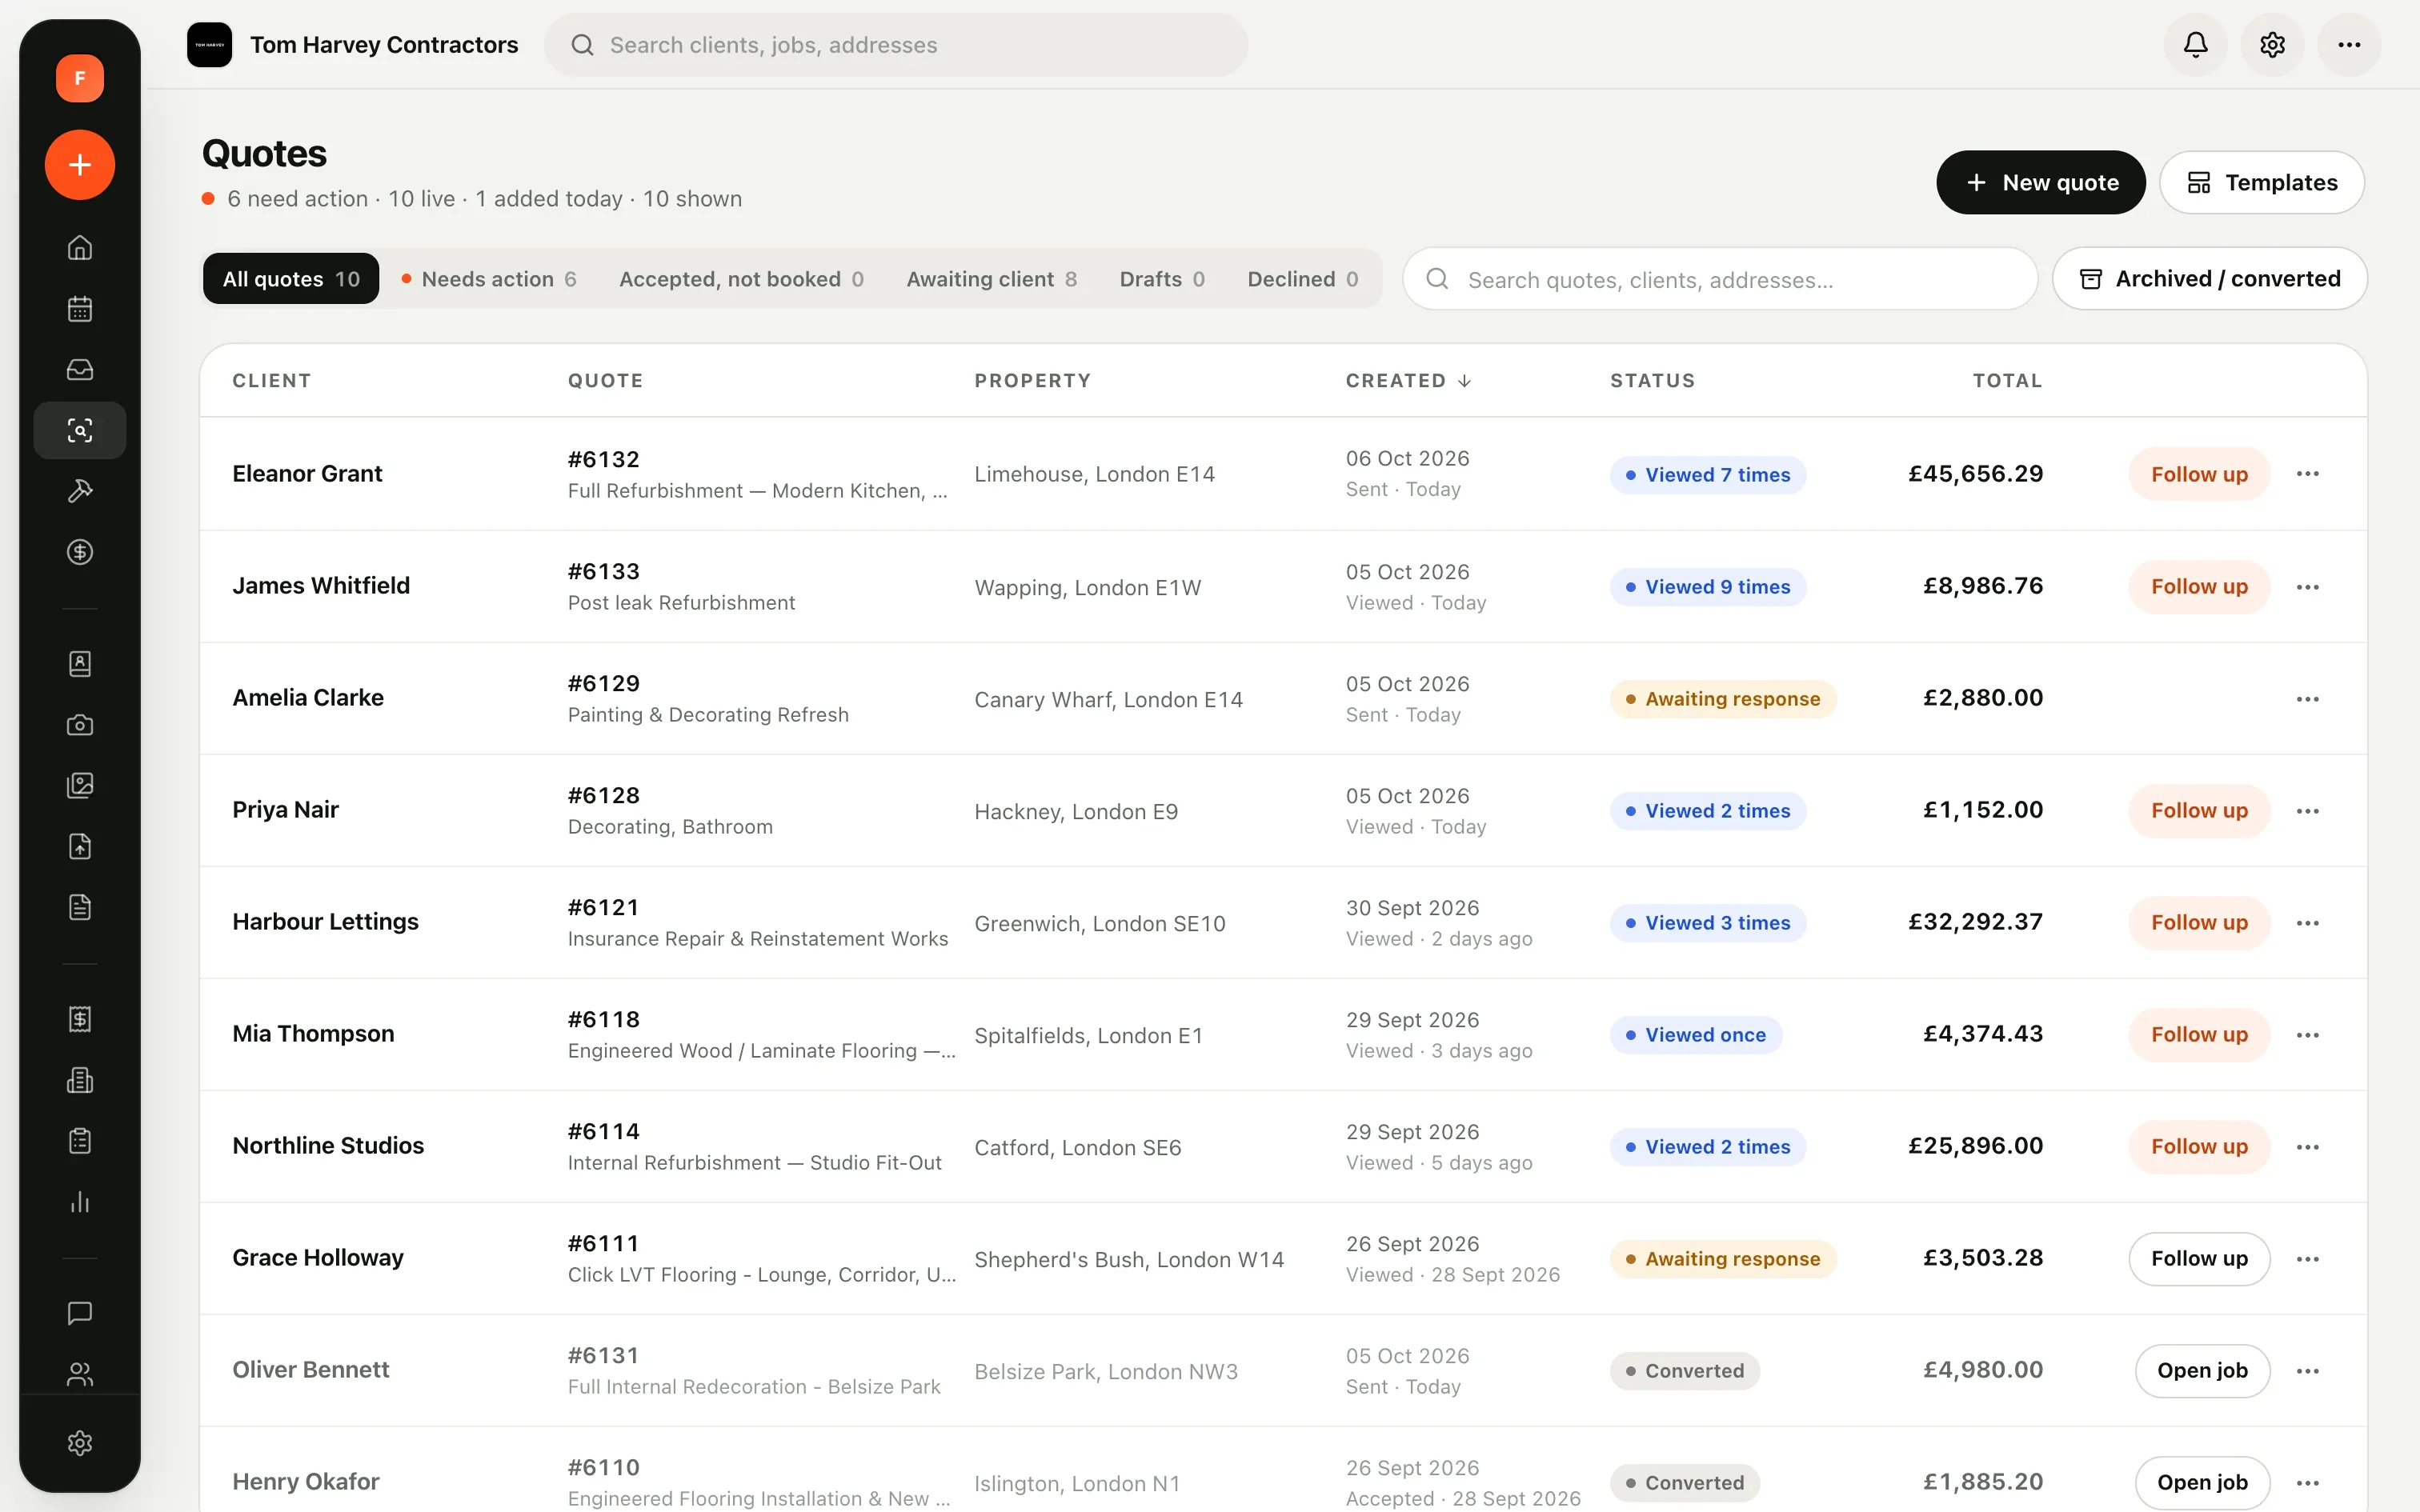This screenshot has height=1512, width=2420.
Task: Open the text document icon in sidebar
Action: click(x=80, y=908)
